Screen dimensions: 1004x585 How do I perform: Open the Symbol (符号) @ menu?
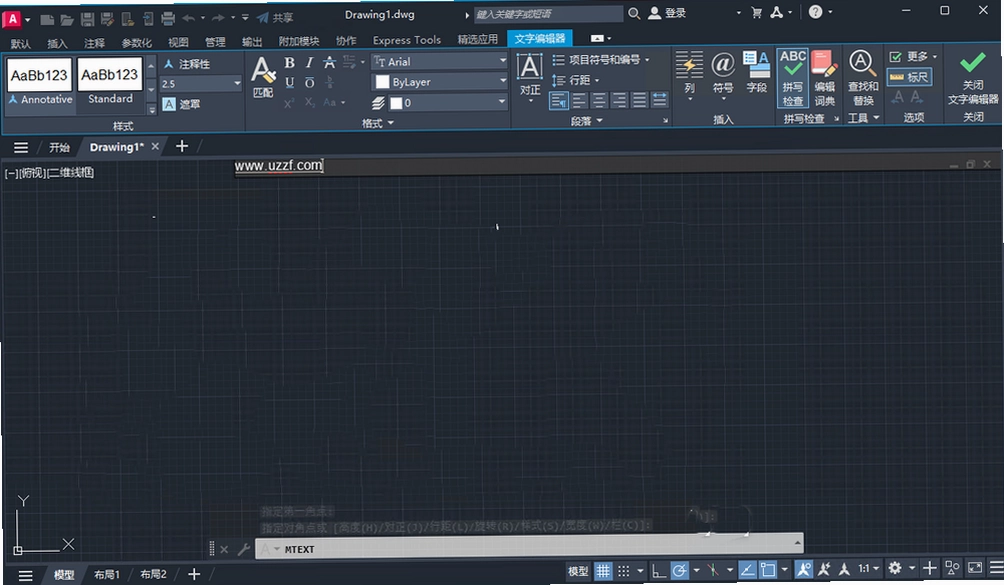pos(723,76)
